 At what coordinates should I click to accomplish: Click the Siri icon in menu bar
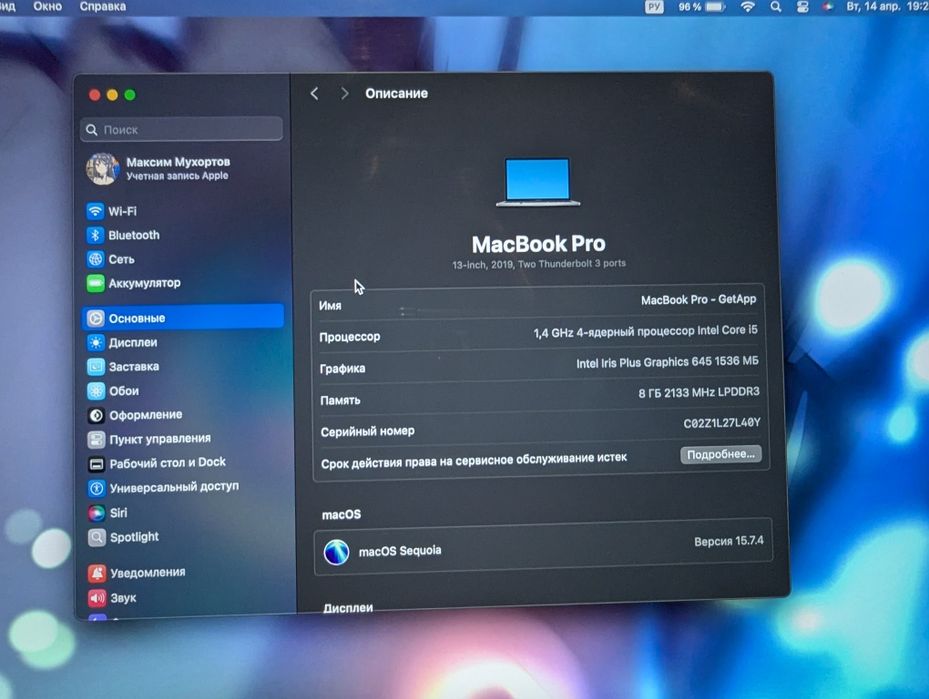coord(828,7)
